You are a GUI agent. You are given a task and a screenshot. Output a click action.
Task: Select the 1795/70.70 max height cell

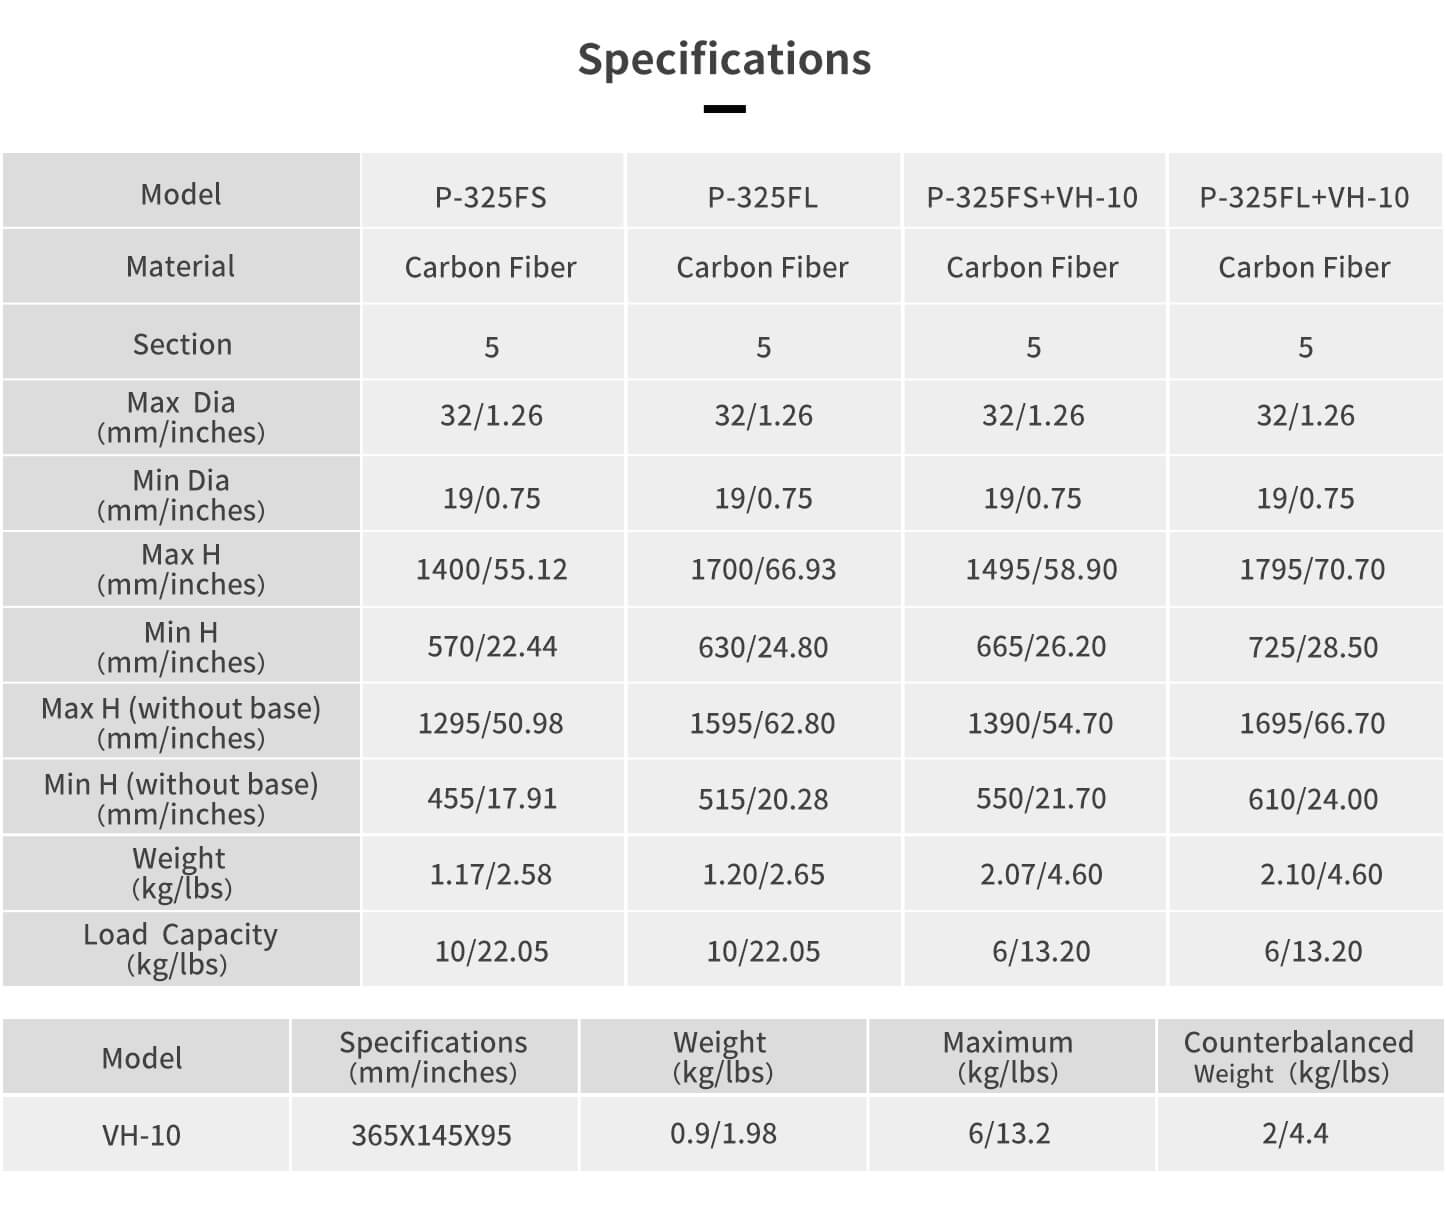pos(1312,570)
